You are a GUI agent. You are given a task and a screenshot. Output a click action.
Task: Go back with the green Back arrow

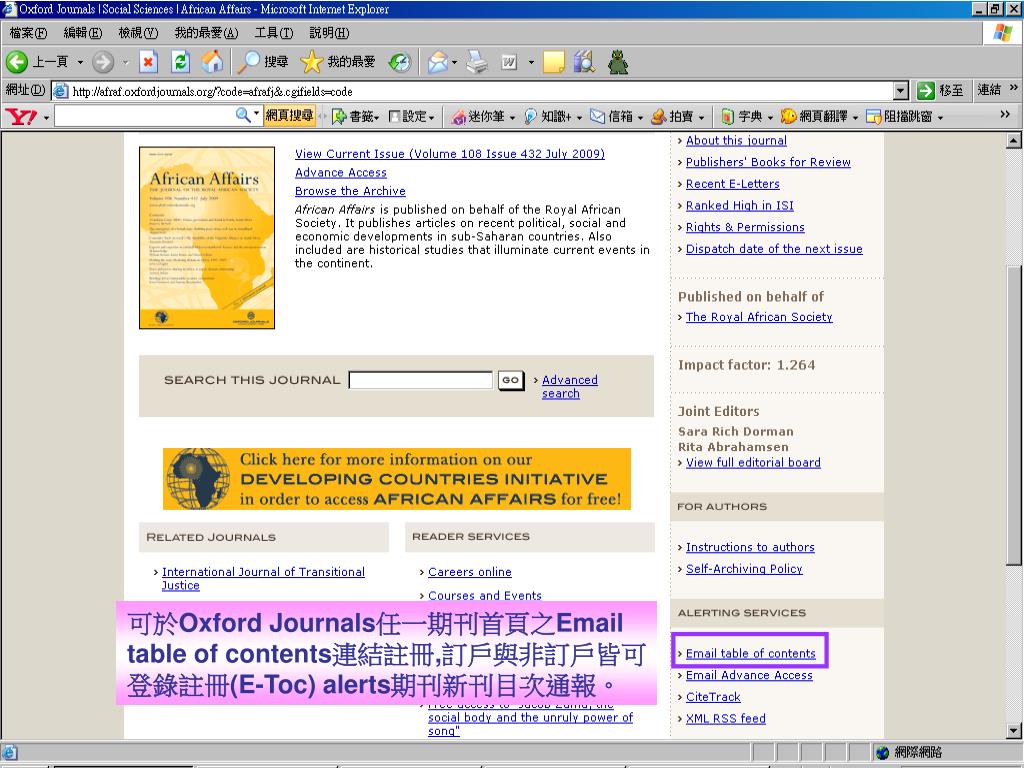pos(17,62)
